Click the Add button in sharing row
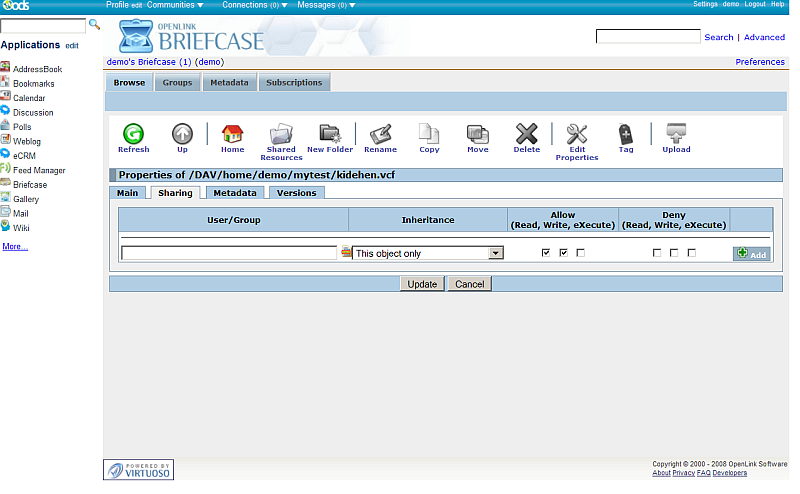Screen dimensions: 800x494 click(751, 254)
